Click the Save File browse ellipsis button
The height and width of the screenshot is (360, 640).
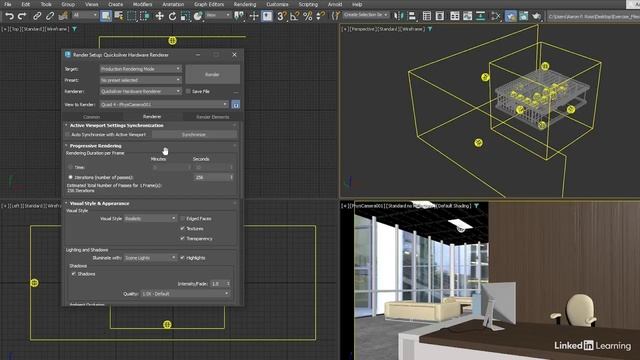click(236, 91)
